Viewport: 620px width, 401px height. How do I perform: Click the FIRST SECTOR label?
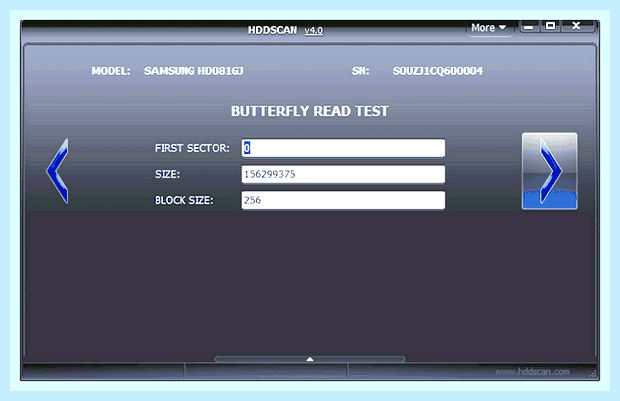point(192,148)
